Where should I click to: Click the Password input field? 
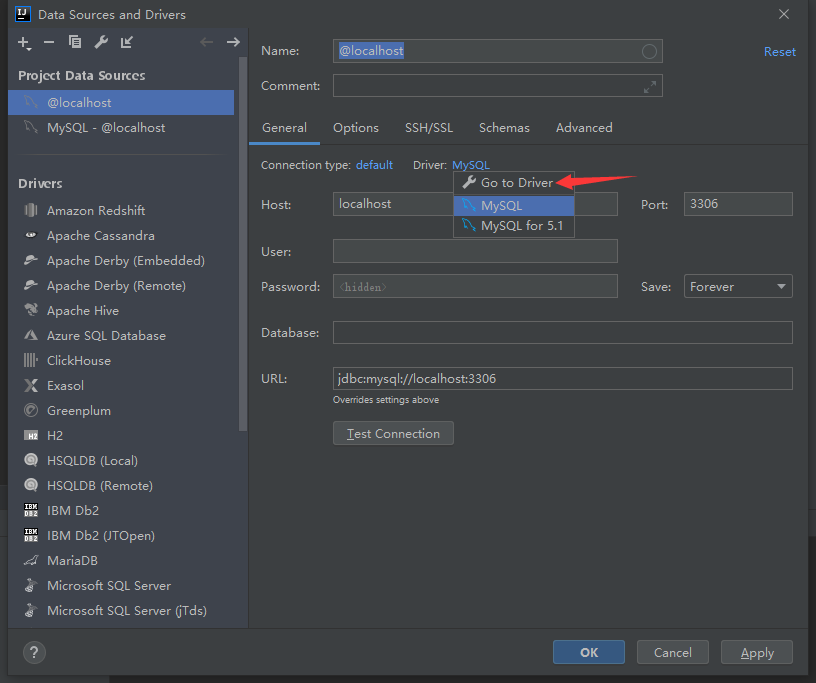475,286
